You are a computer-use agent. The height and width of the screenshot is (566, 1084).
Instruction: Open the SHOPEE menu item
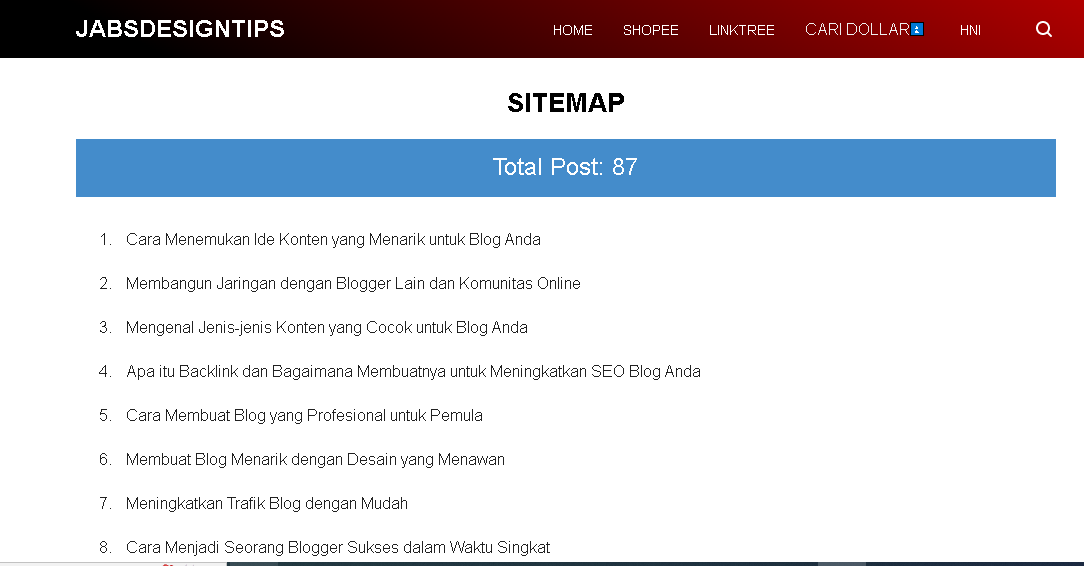coord(651,30)
